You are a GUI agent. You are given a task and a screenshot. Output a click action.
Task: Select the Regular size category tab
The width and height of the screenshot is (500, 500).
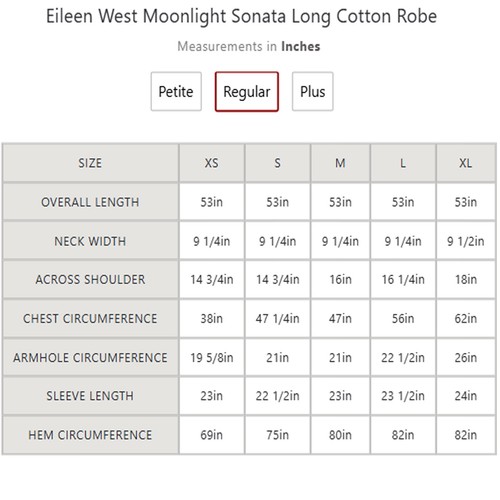(247, 91)
